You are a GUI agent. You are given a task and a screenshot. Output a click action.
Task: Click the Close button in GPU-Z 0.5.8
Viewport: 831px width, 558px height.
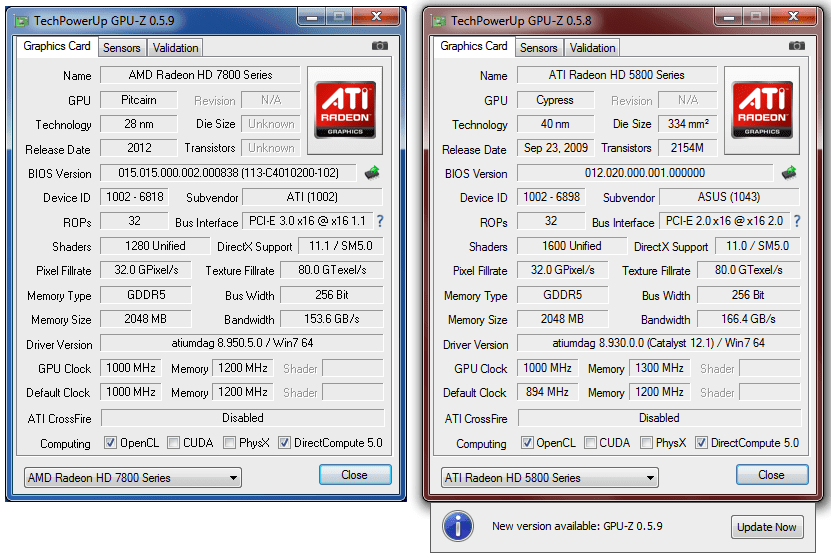point(772,475)
